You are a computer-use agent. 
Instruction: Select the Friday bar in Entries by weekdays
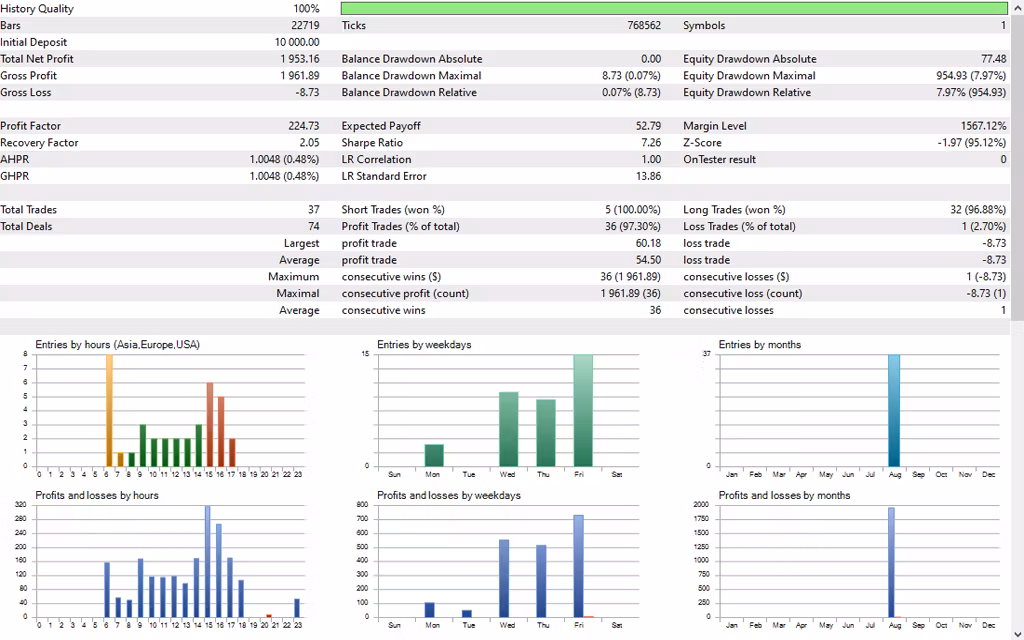pyautogui.click(x=582, y=410)
